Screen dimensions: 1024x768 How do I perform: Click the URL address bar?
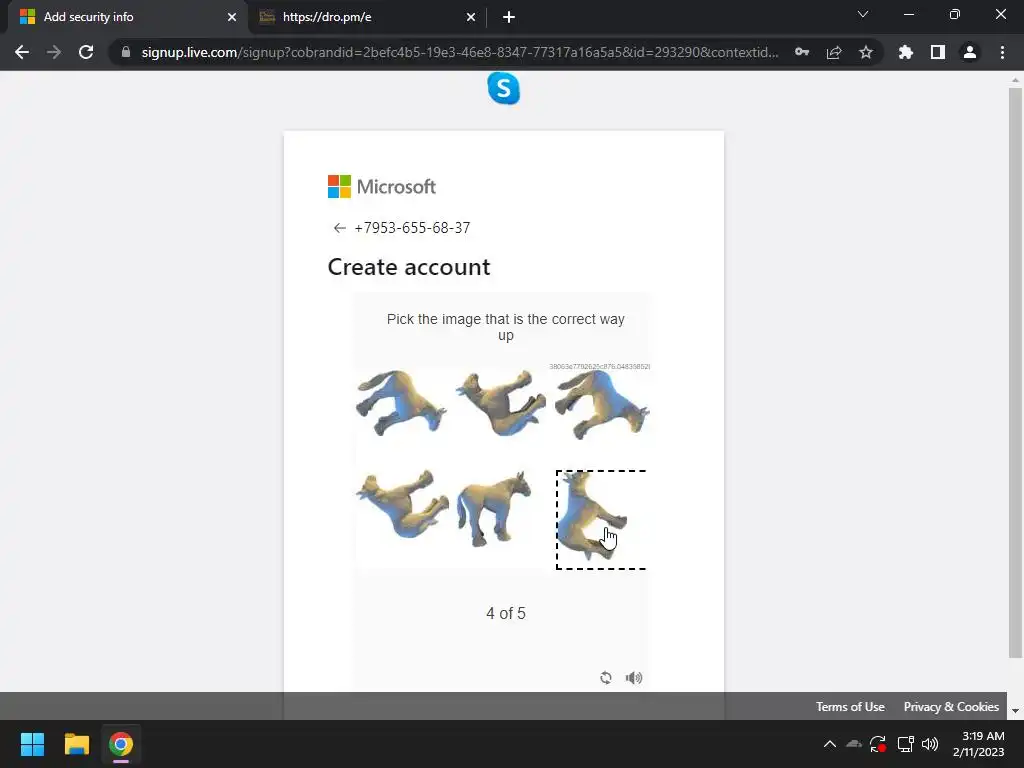coord(460,52)
